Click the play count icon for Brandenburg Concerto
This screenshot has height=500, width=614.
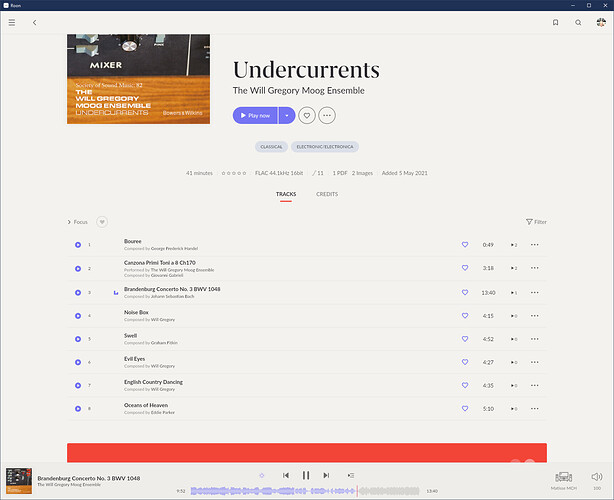pyautogui.click(x=514, y=293)
